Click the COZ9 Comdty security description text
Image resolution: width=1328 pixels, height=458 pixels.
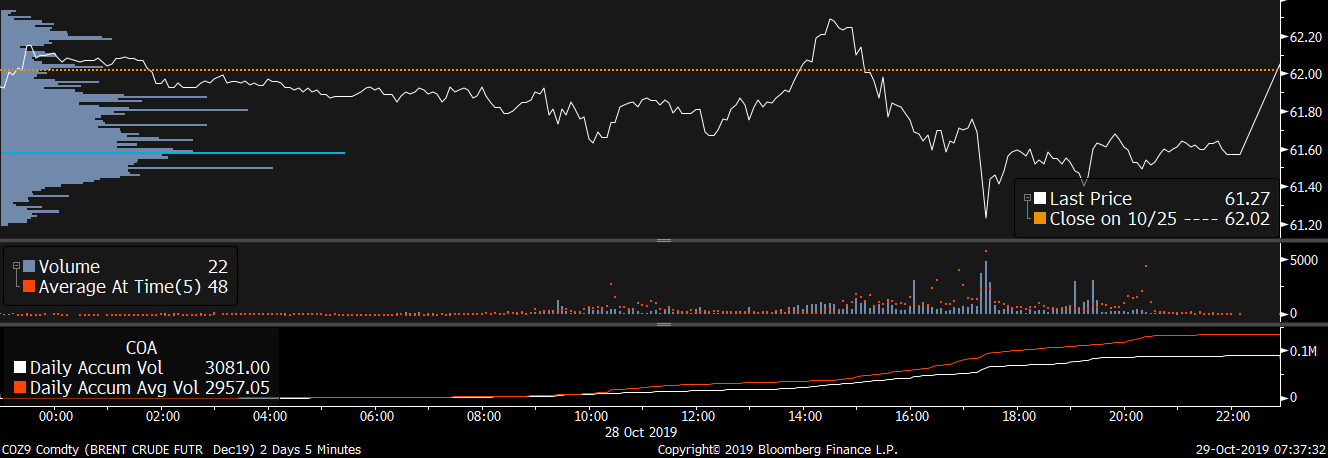[x=180, y=450]
